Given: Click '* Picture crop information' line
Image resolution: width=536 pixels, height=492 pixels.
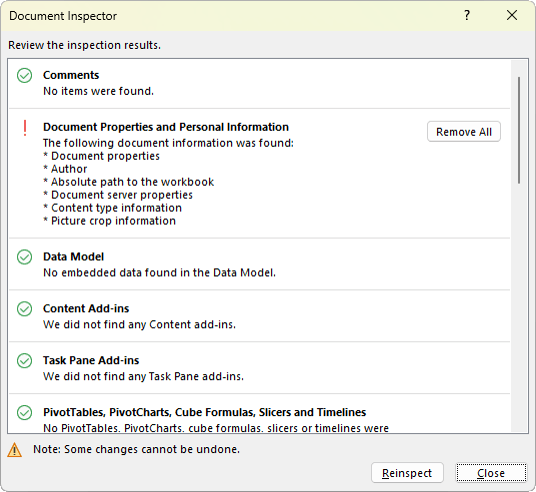Looking at the screenshot, I should coord(109,221).
